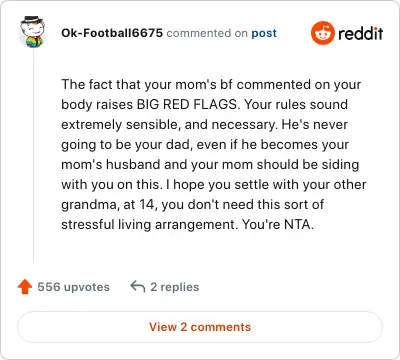Open the "2 replies" text
The image size is (400, 360).
(x=175, y=287)
